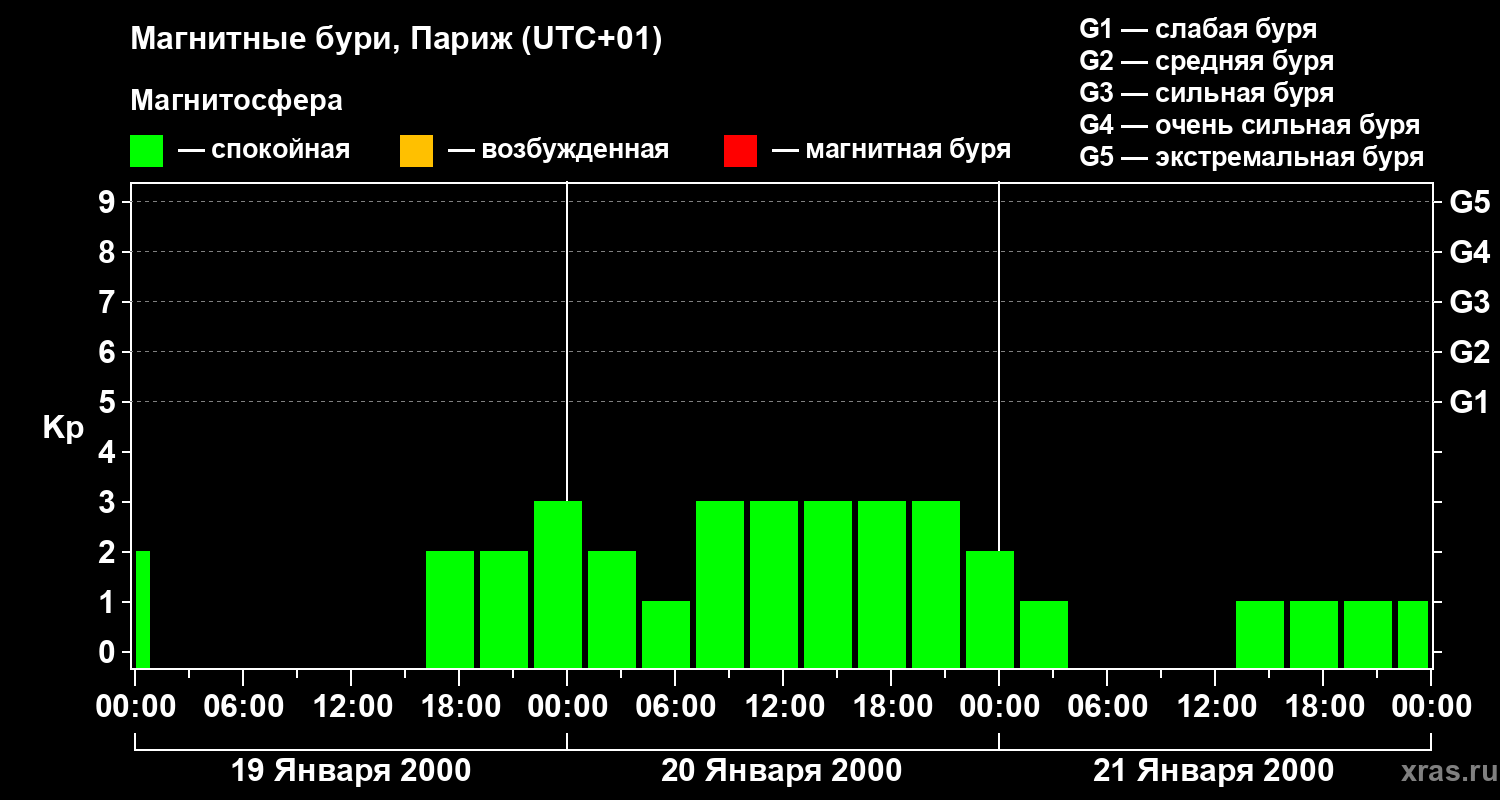Click the '— возбужденная' legend label
The width and height of the screenshot is (1500, 800).
point(558,150)
